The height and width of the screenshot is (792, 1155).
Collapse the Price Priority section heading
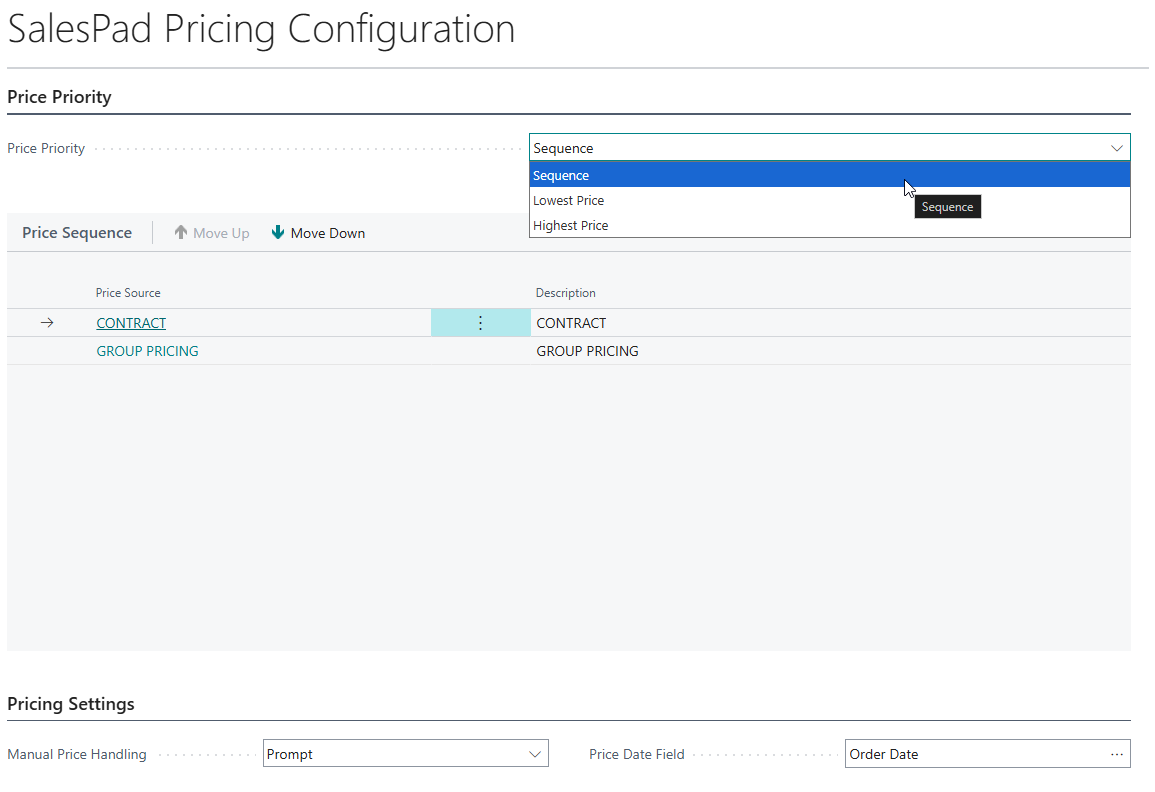tap(59, 97)
